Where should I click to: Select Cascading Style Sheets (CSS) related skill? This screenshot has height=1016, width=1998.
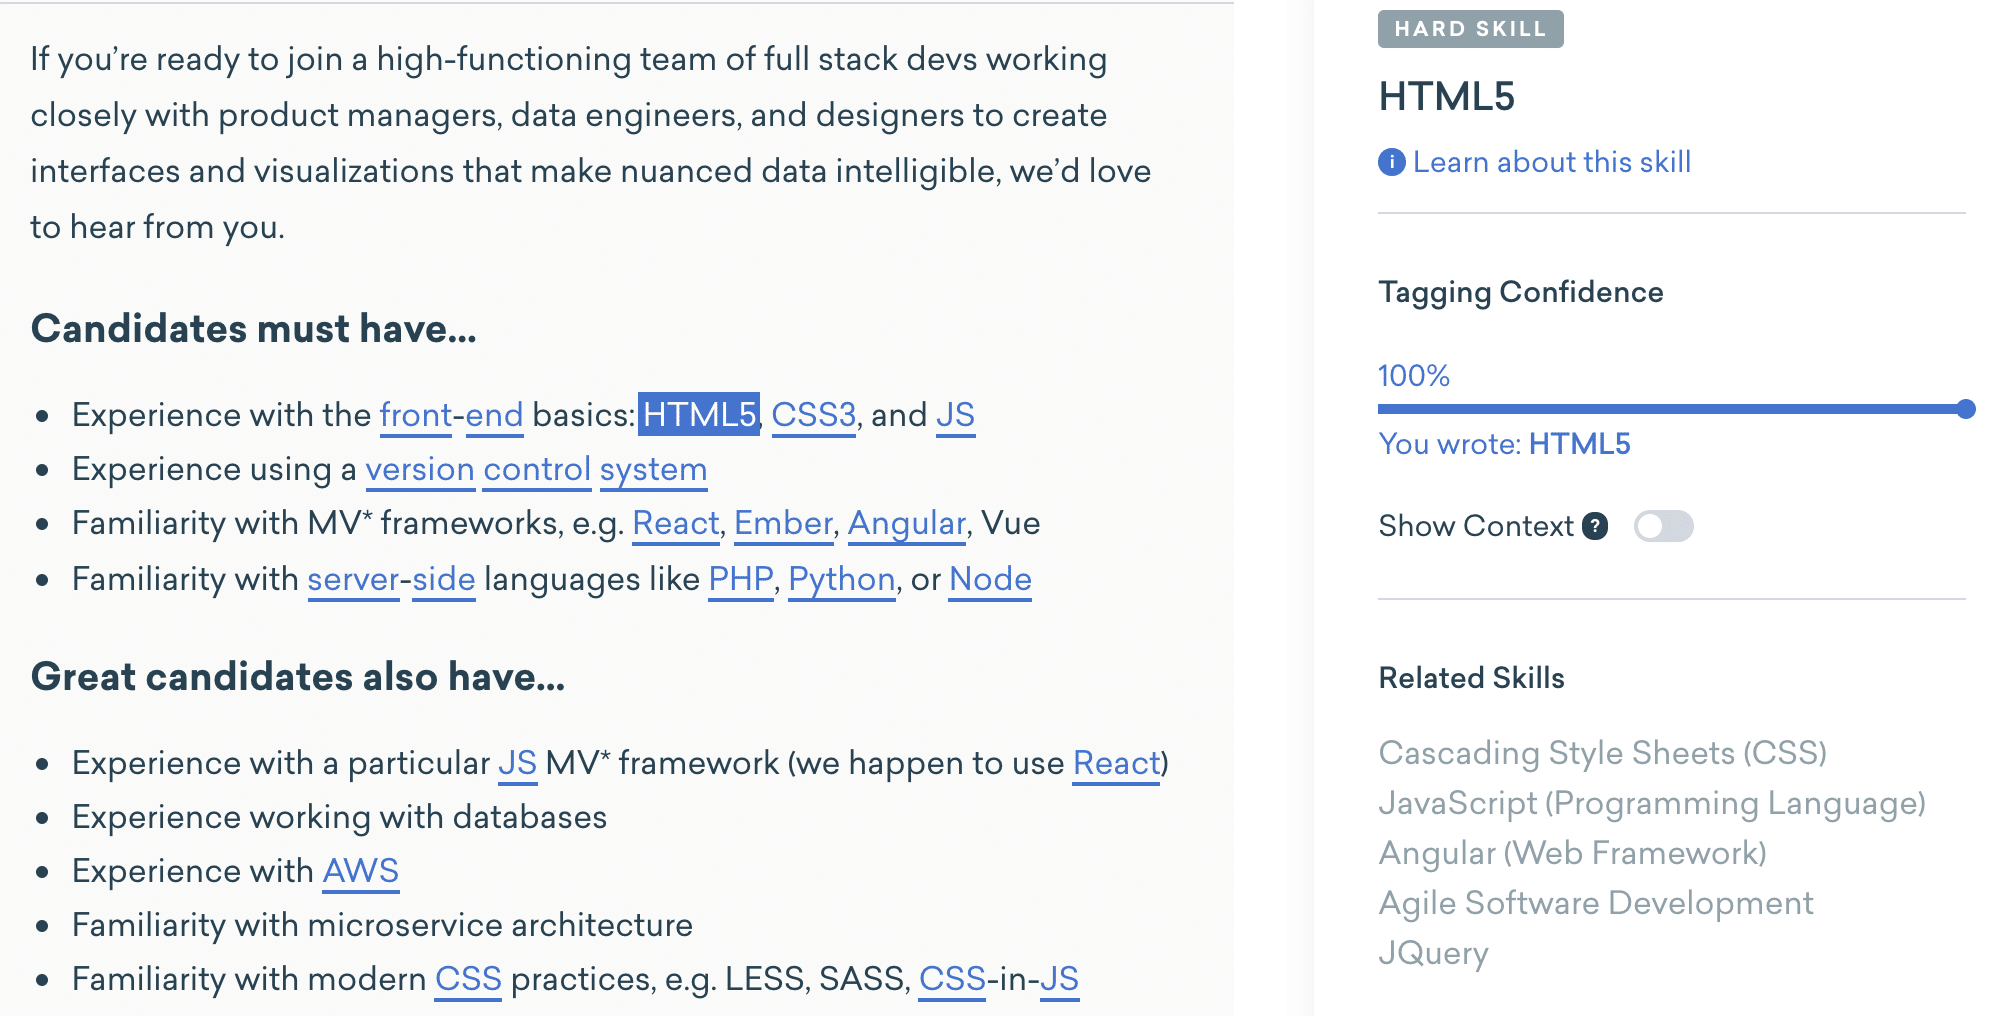tap(1602, 753)
